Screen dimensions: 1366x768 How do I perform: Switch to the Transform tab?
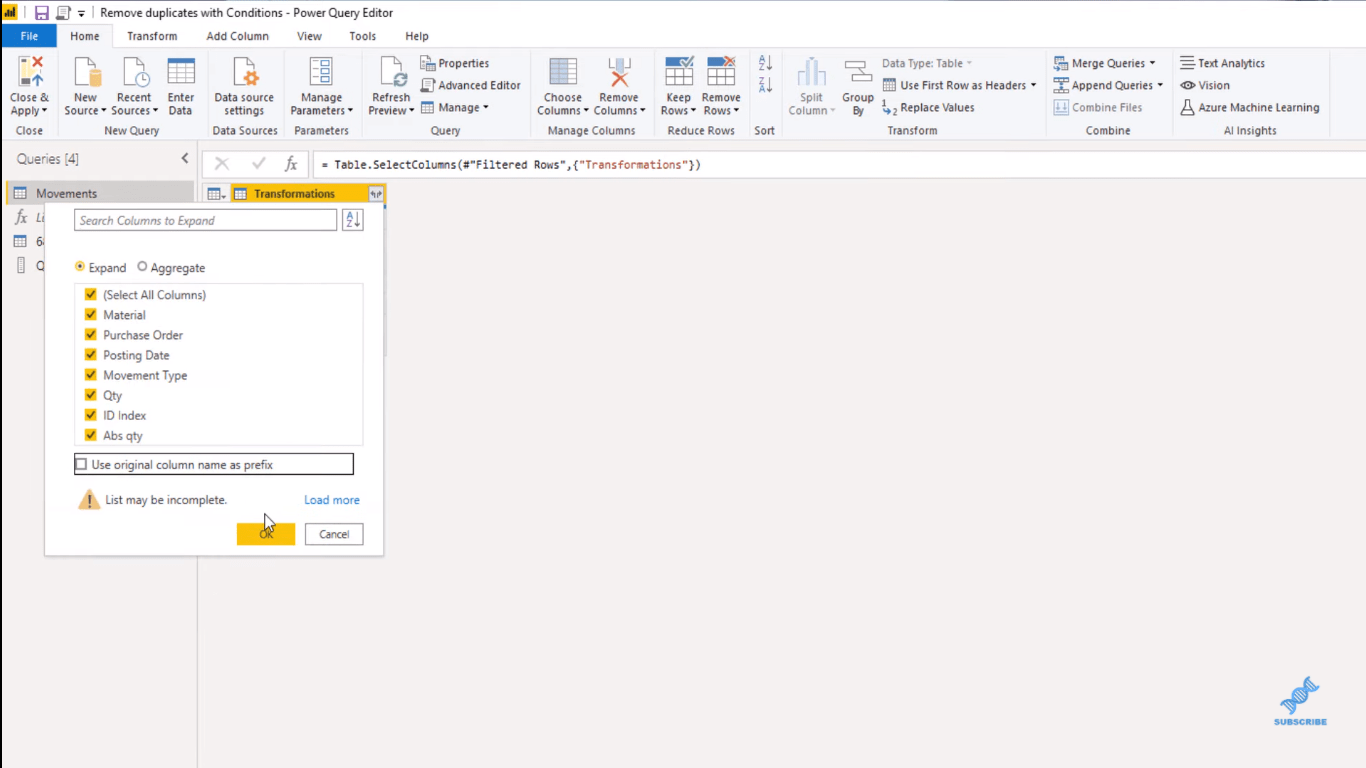tap(152, 36)
